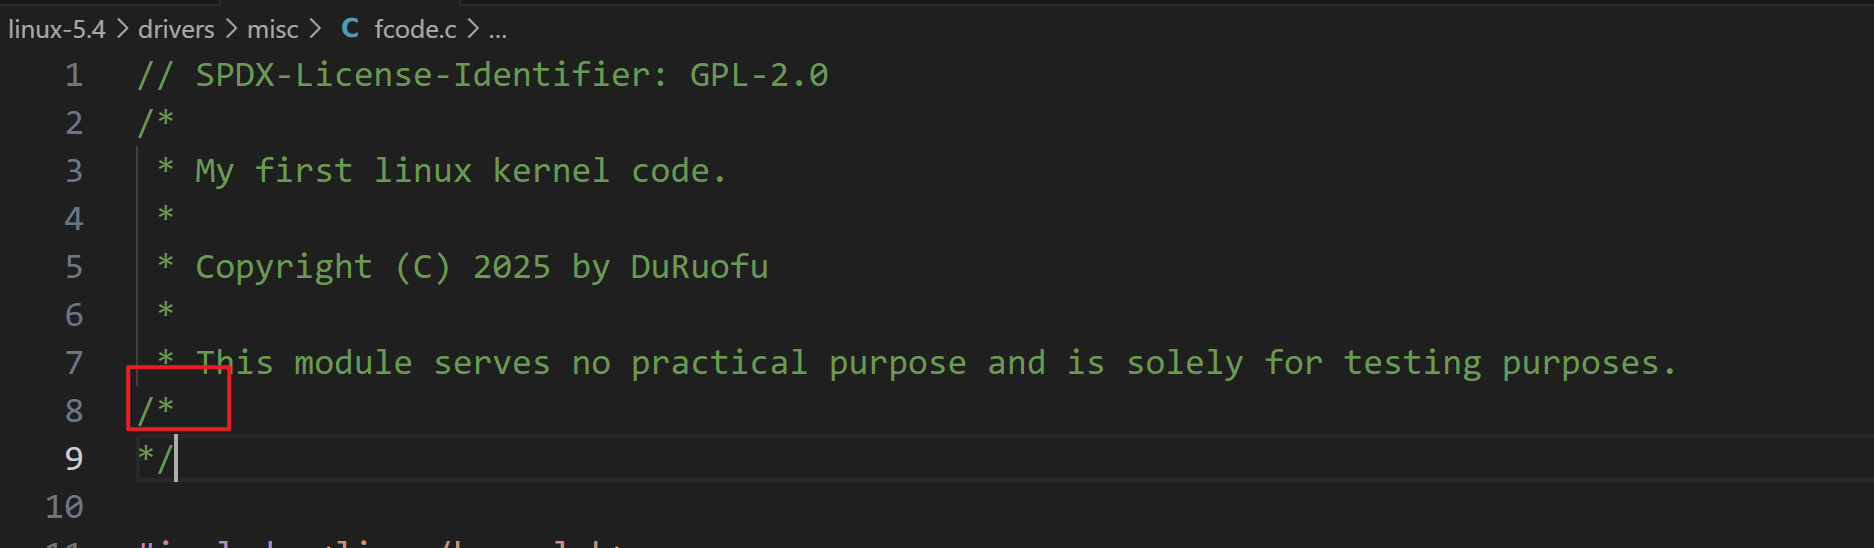The height and width of the screenshot is (548, 1874).
Task: Place cursor on the SPDX-License-Identifier text
Action: (x=423, y=75)
